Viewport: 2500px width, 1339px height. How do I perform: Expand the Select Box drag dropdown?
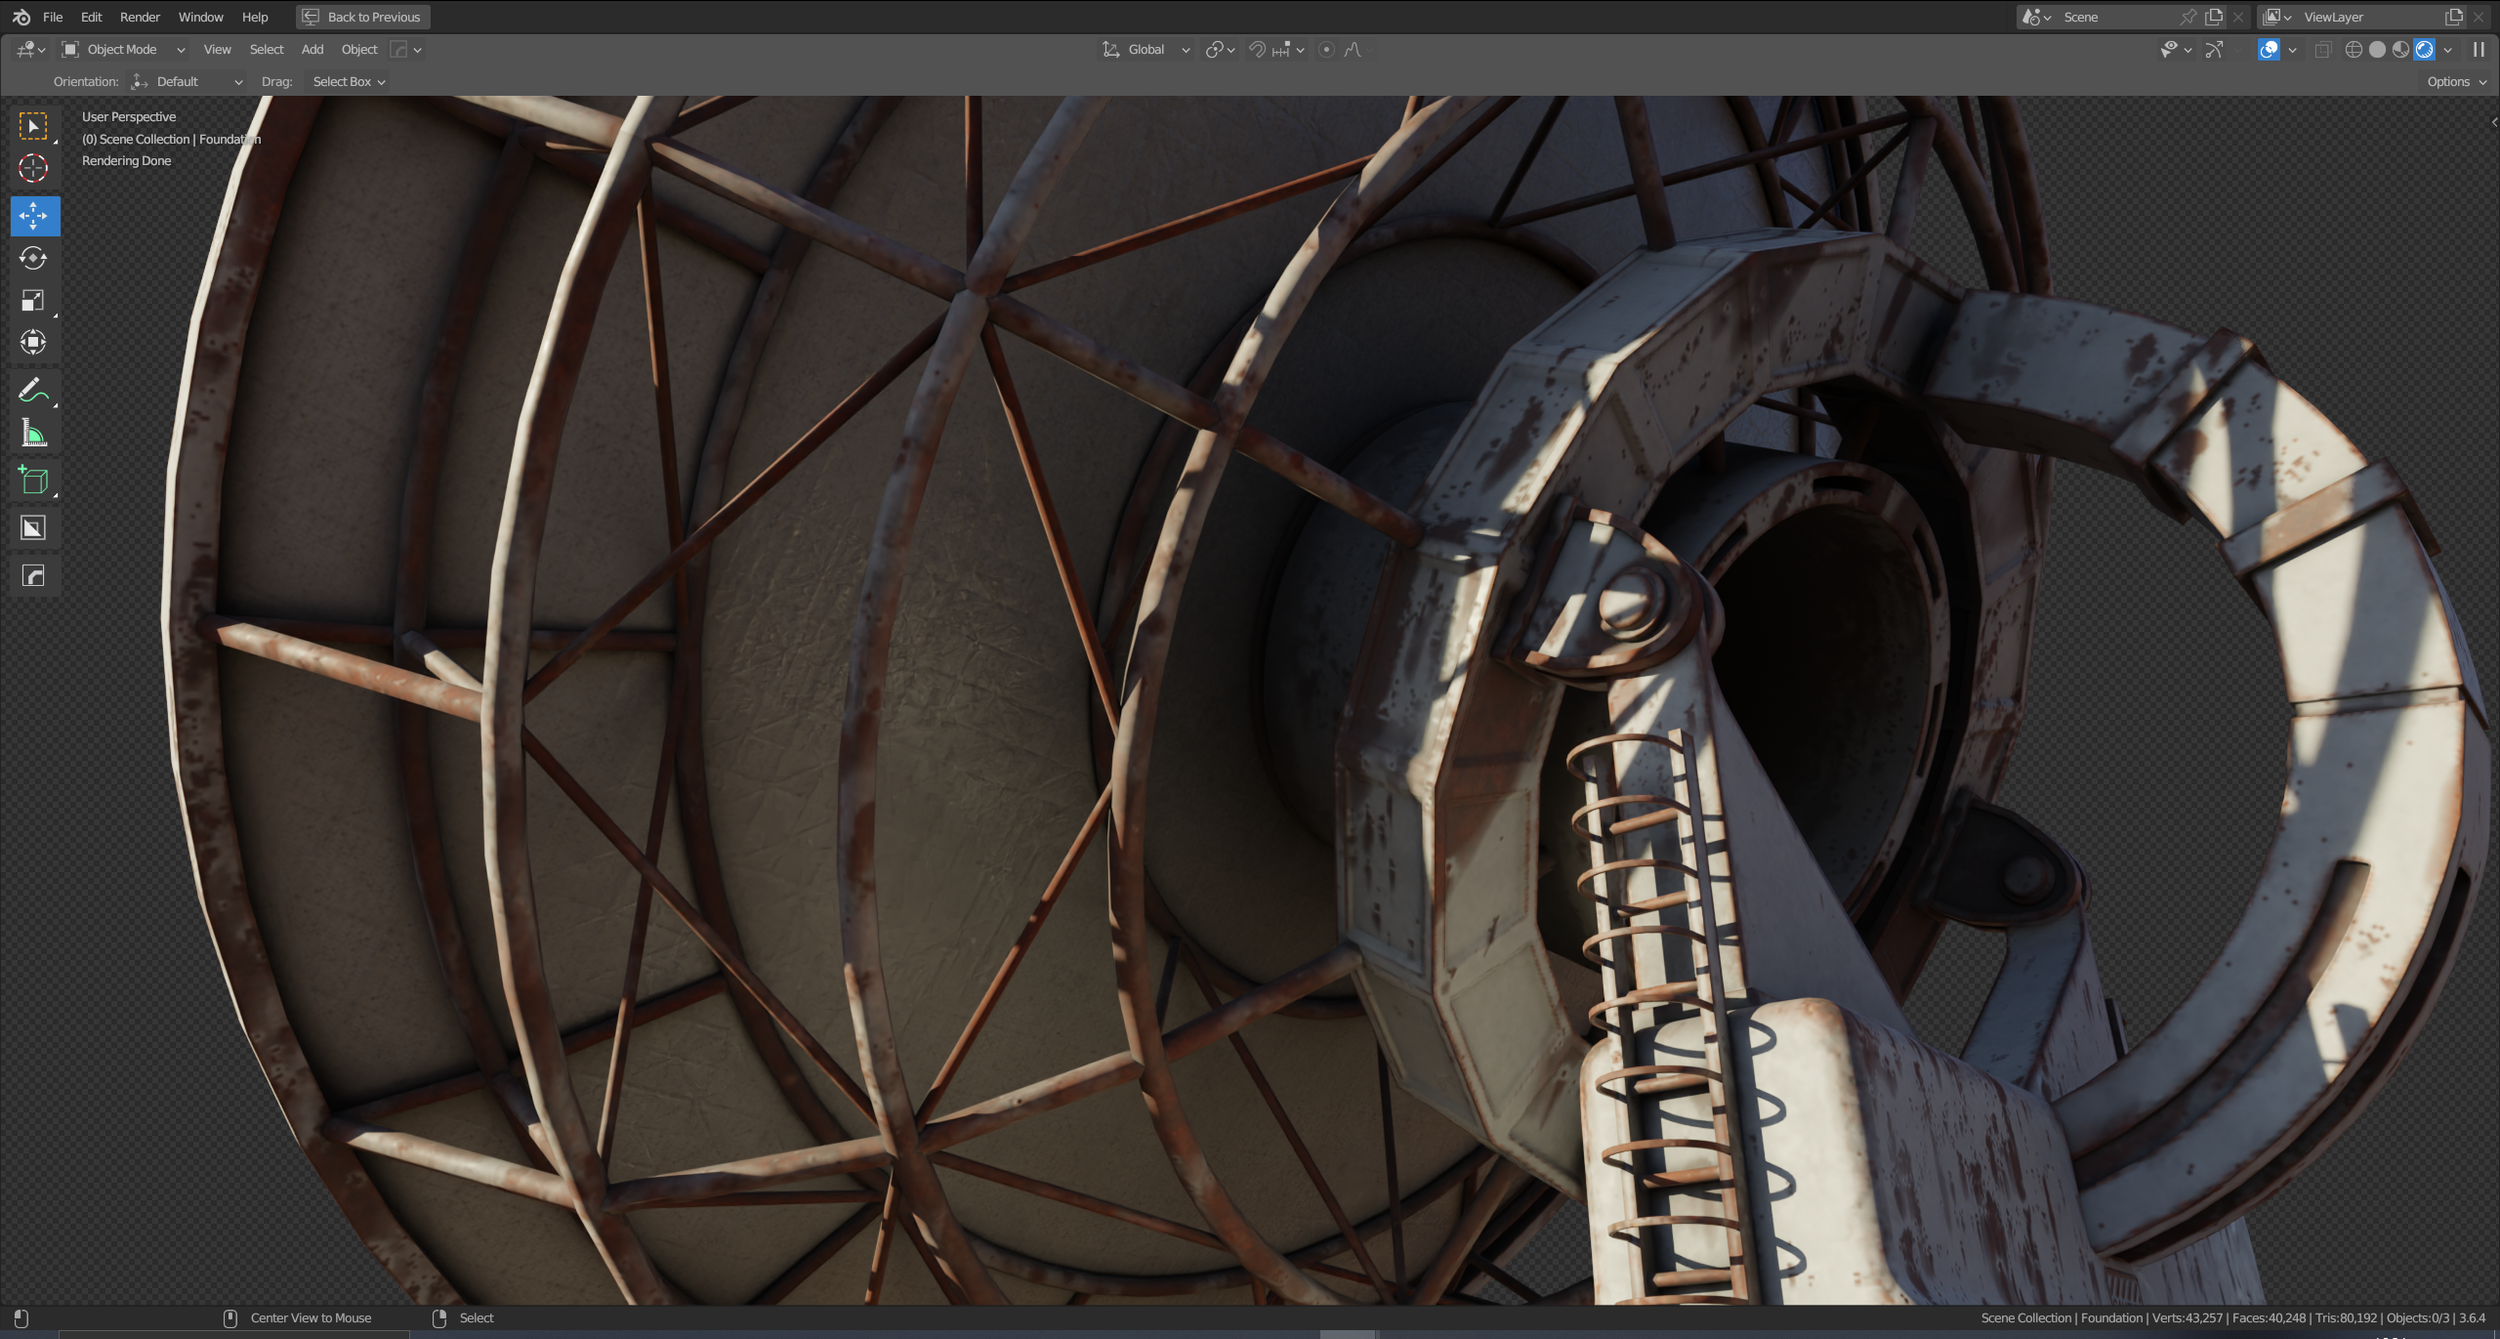348,82
